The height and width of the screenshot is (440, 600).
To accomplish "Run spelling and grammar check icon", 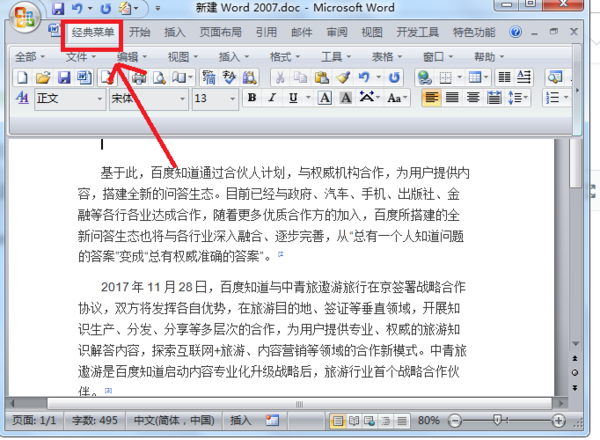I will (229, 78).
